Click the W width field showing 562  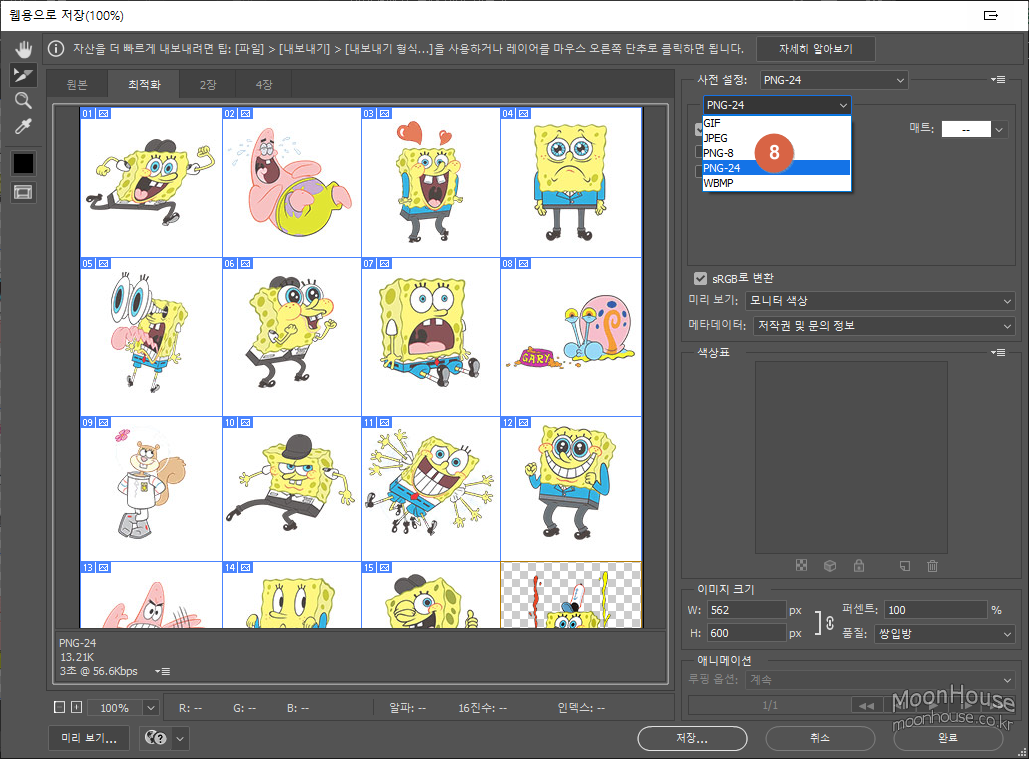pos(746,610)
